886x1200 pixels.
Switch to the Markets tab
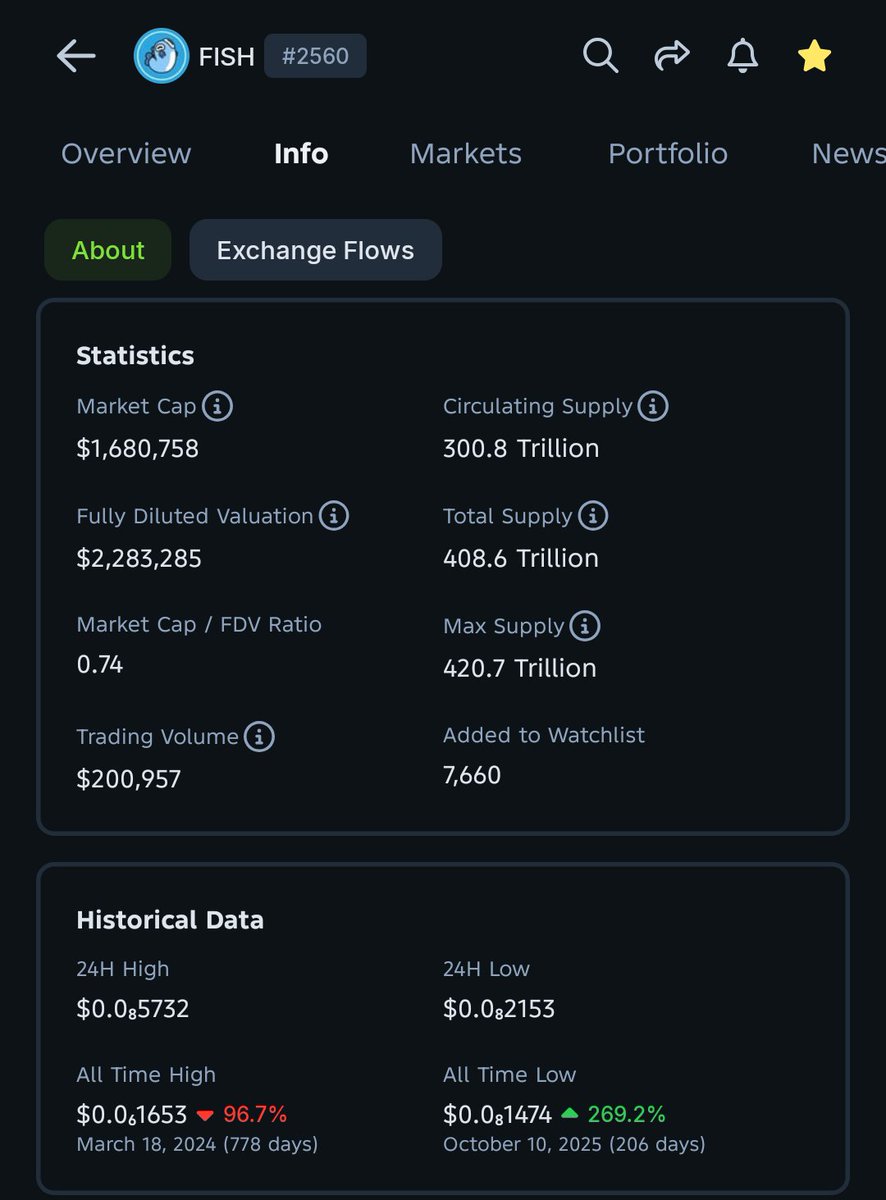pos(466,153)
